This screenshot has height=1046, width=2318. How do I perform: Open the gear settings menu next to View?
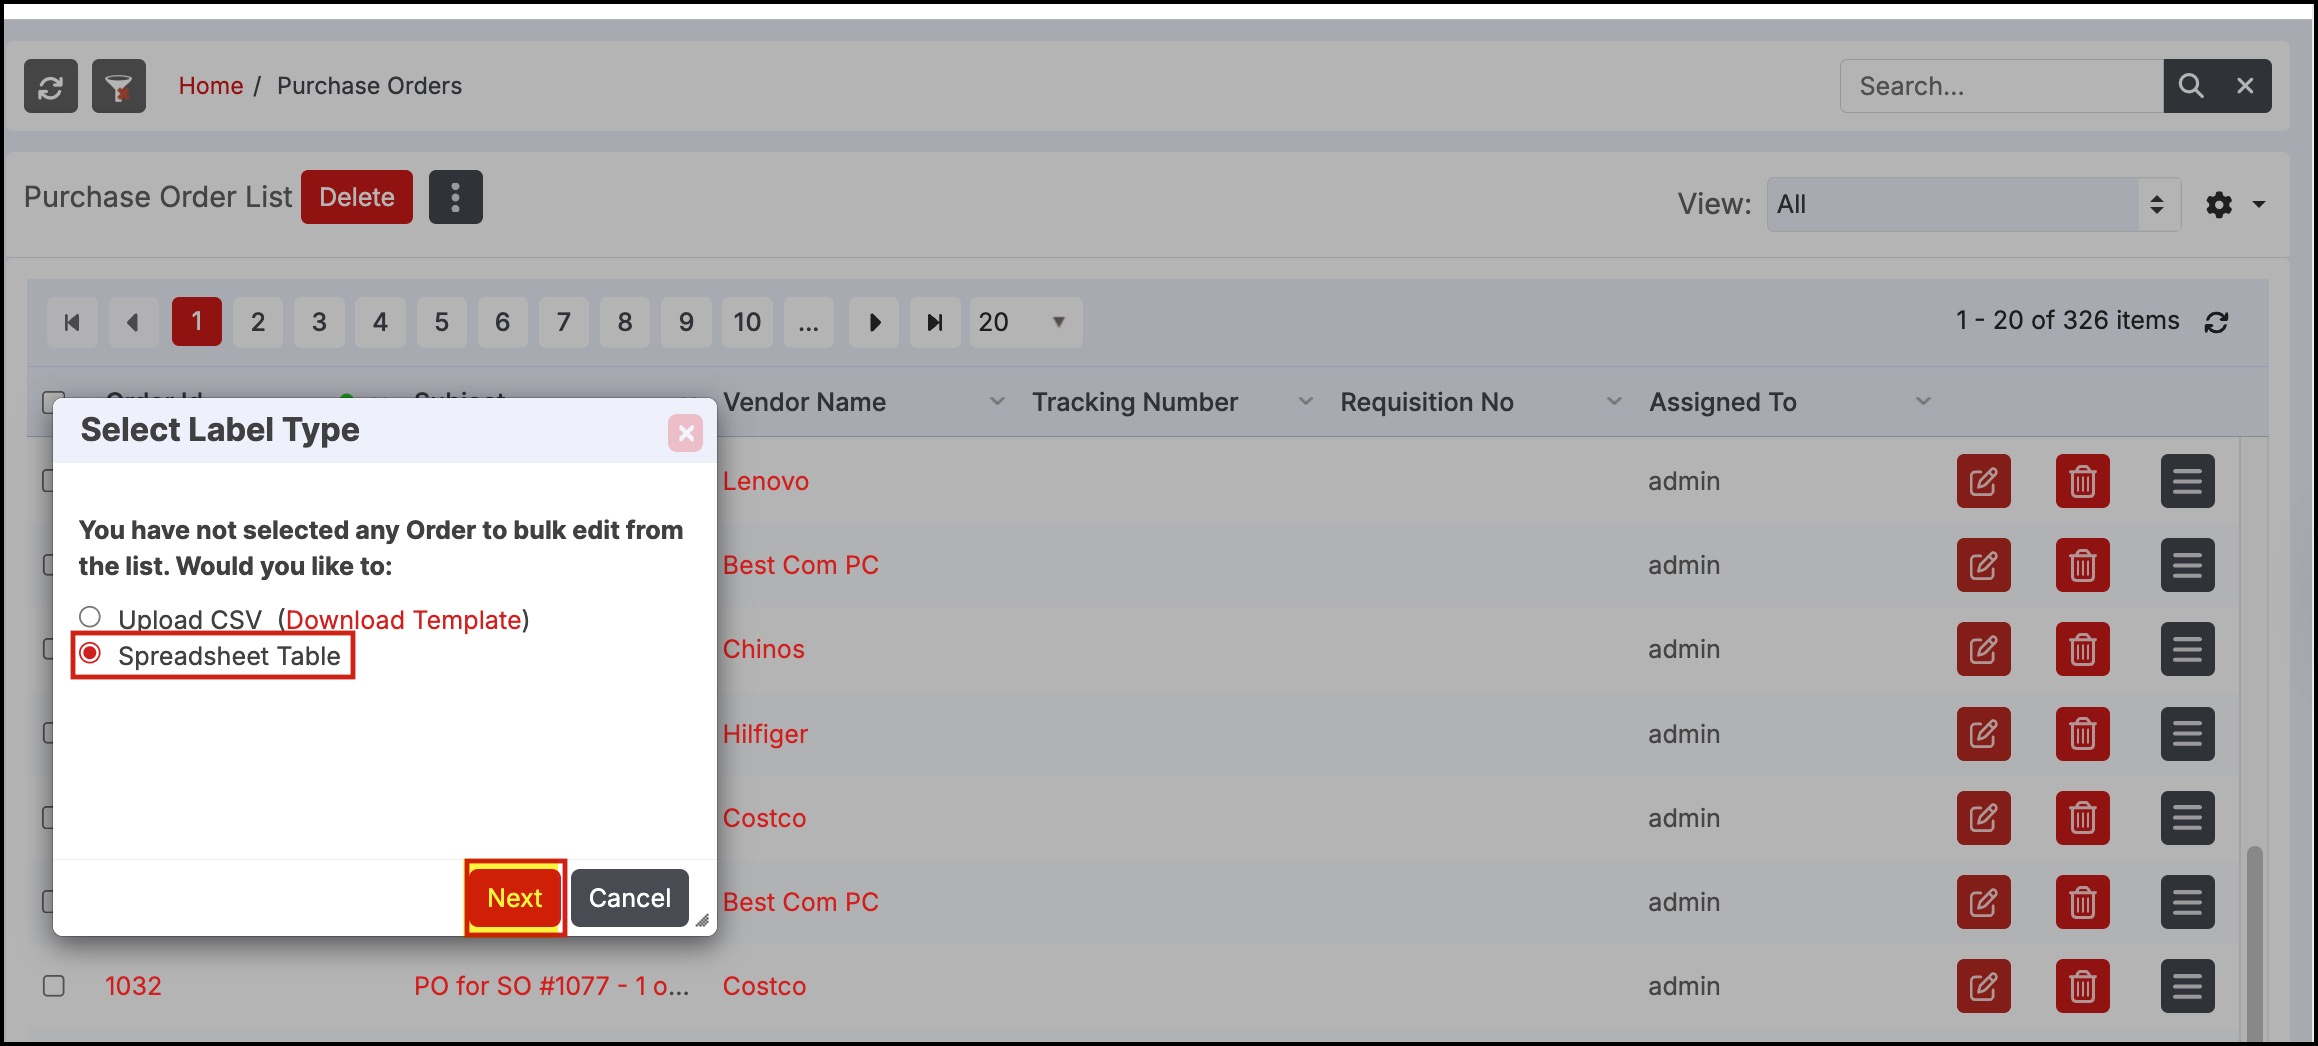pos(2219,205)
